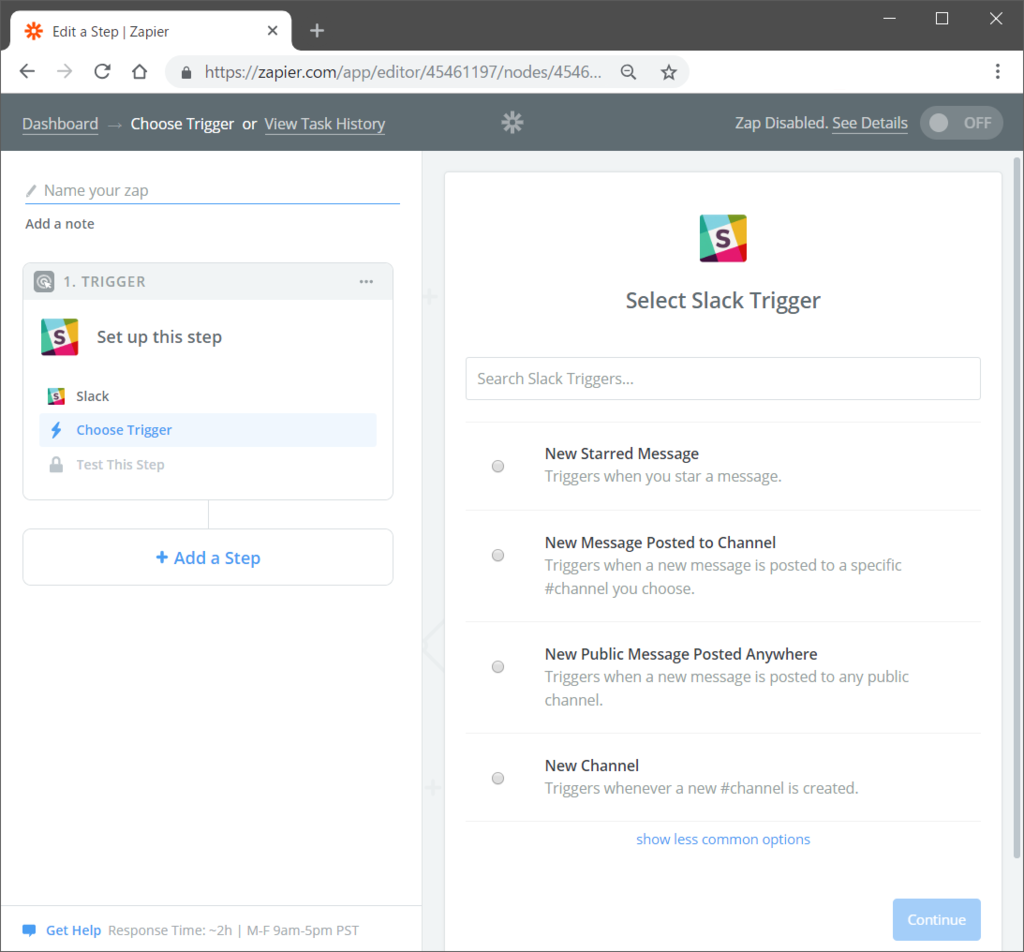Click the Add a Step button

click(208, 557)
